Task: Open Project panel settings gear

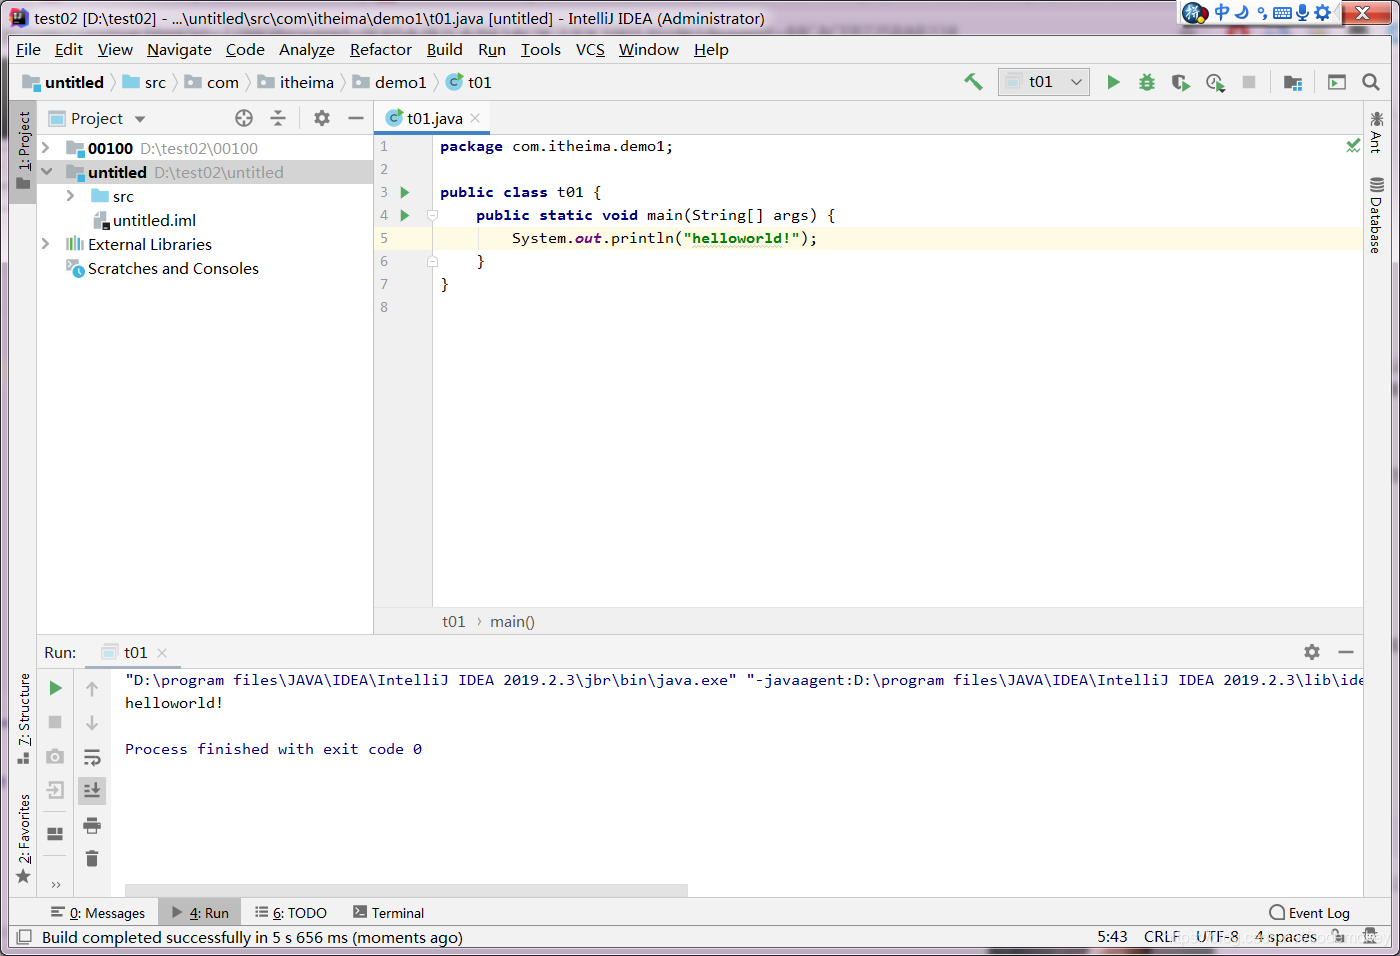Action: (x=322, y=118)
